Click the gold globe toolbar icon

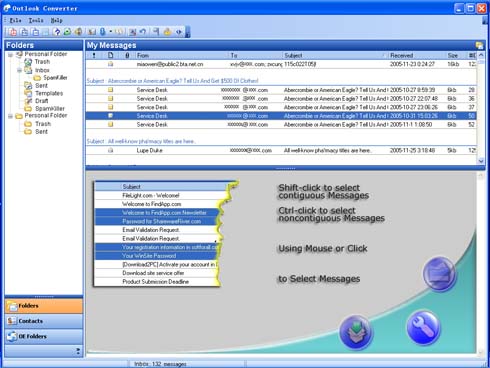click(x=78, y=32)
